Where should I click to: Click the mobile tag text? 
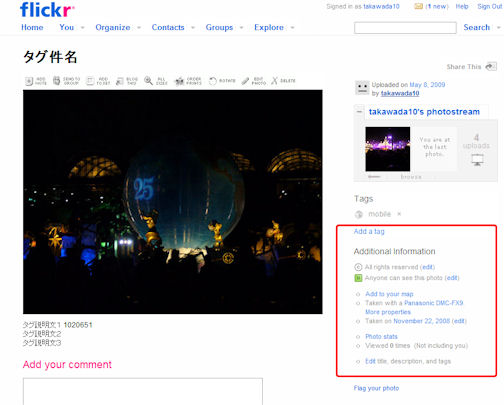point(379,214)
